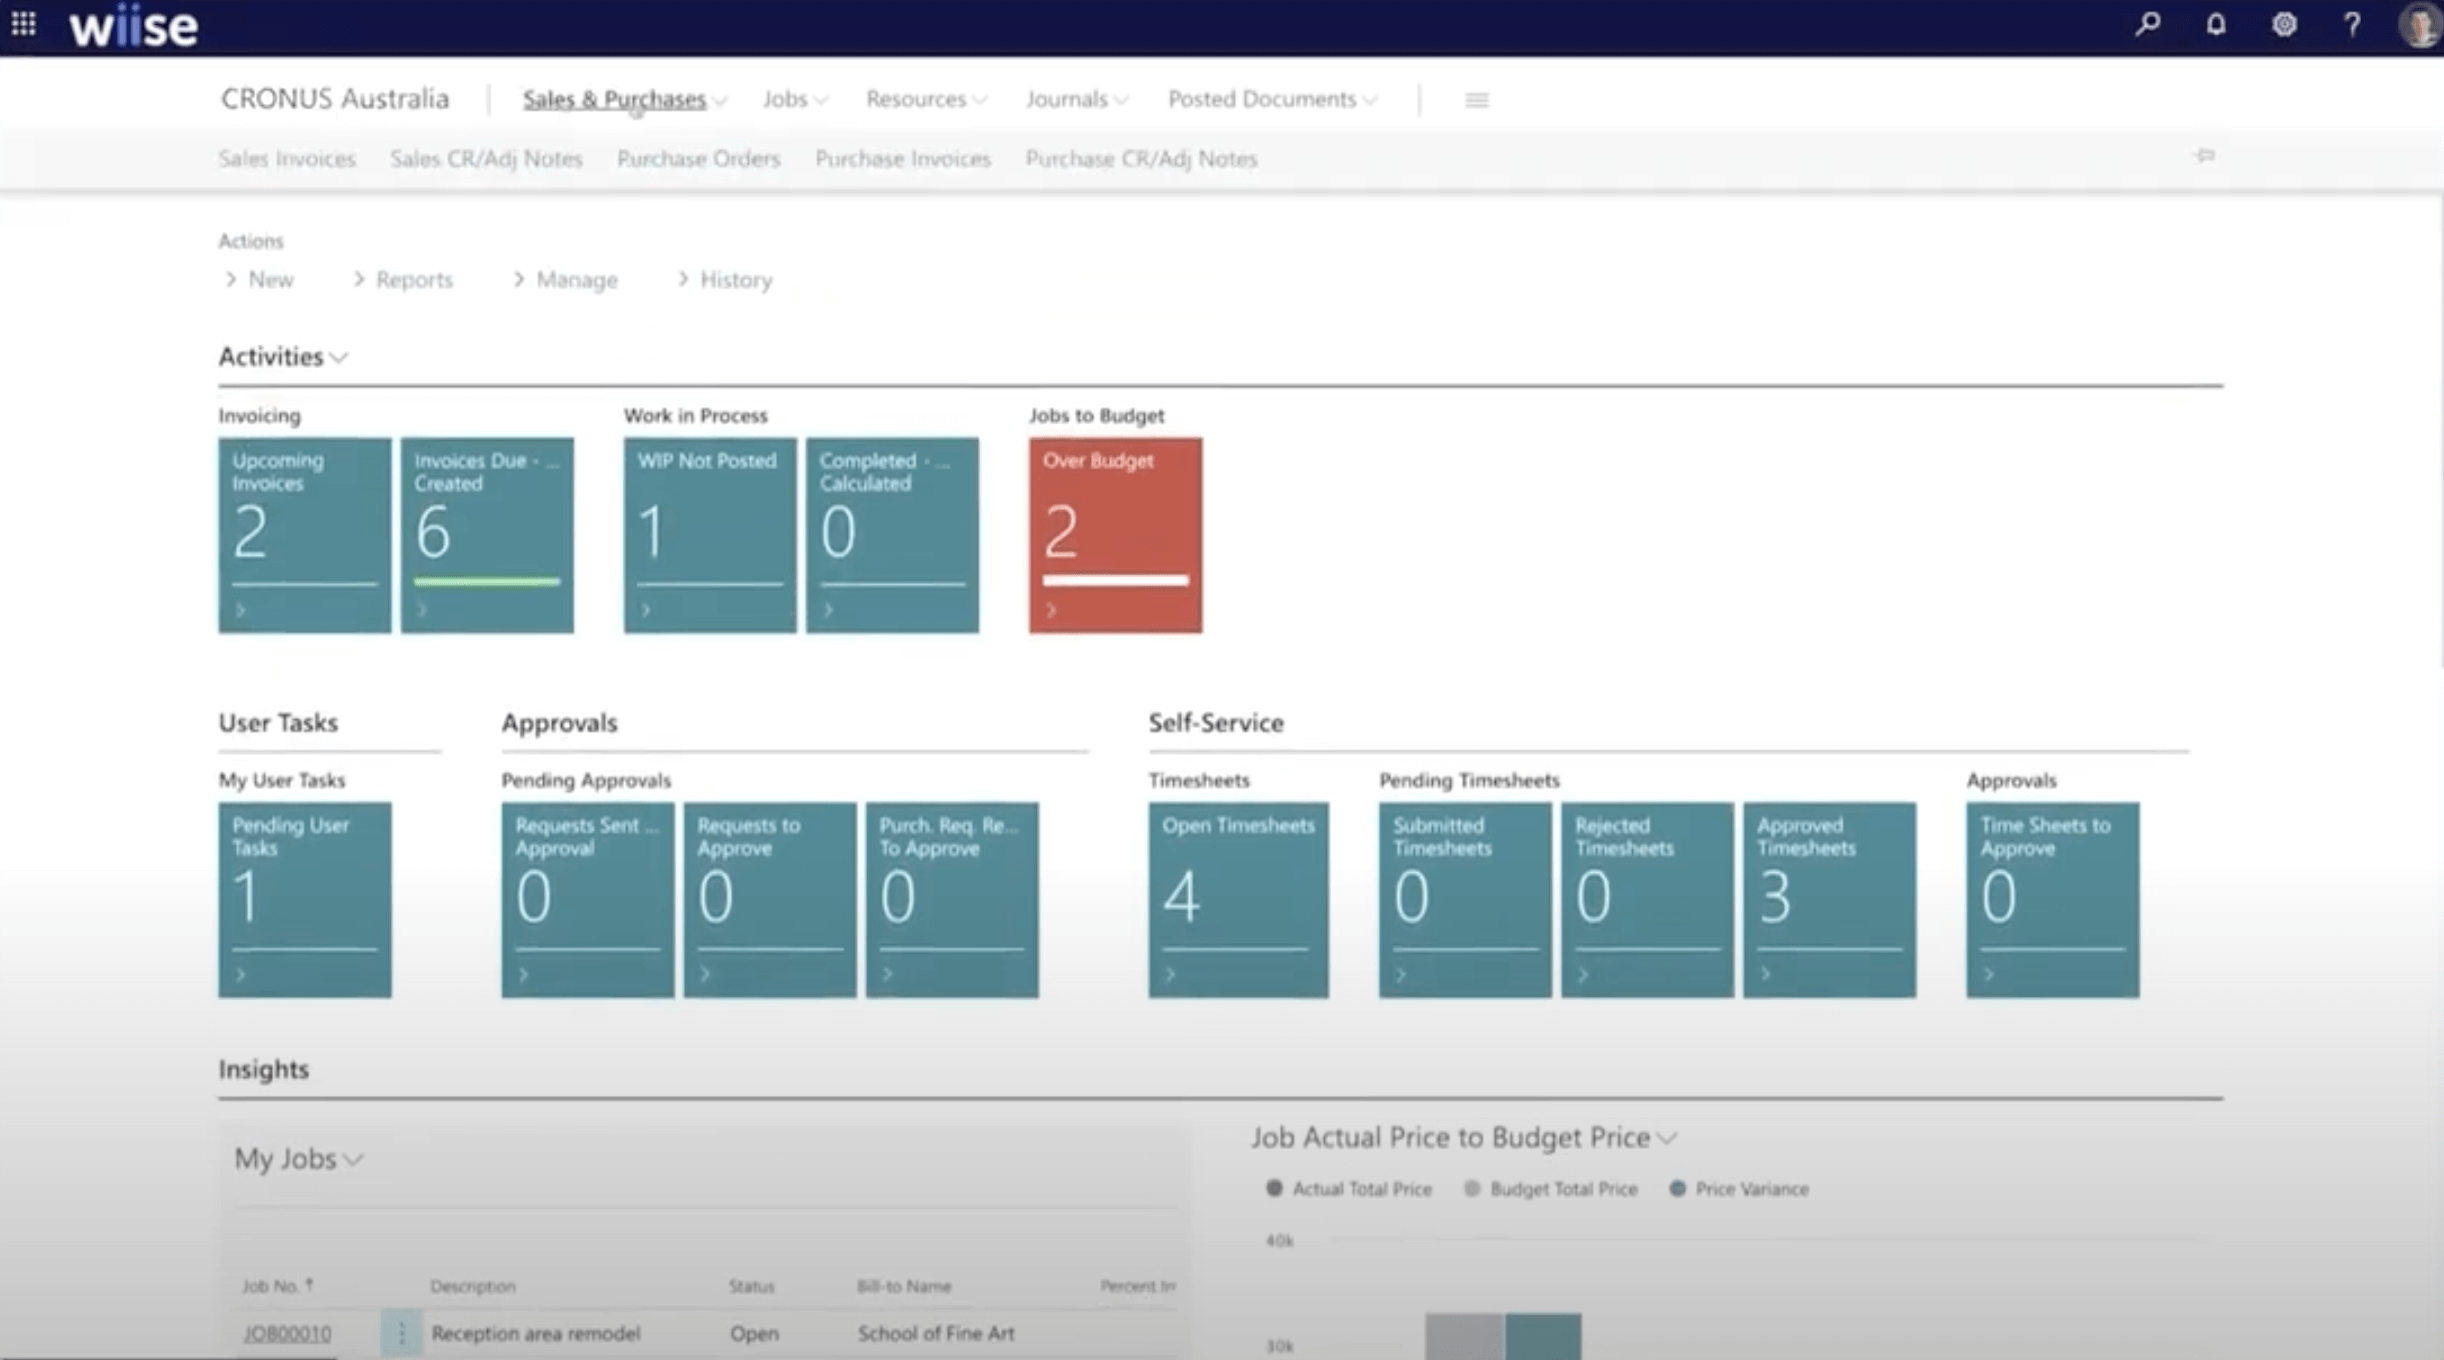The width and height of the screenshot is (2444, 1360).
Task: Click the Reports action link
Action: point(415,280)
